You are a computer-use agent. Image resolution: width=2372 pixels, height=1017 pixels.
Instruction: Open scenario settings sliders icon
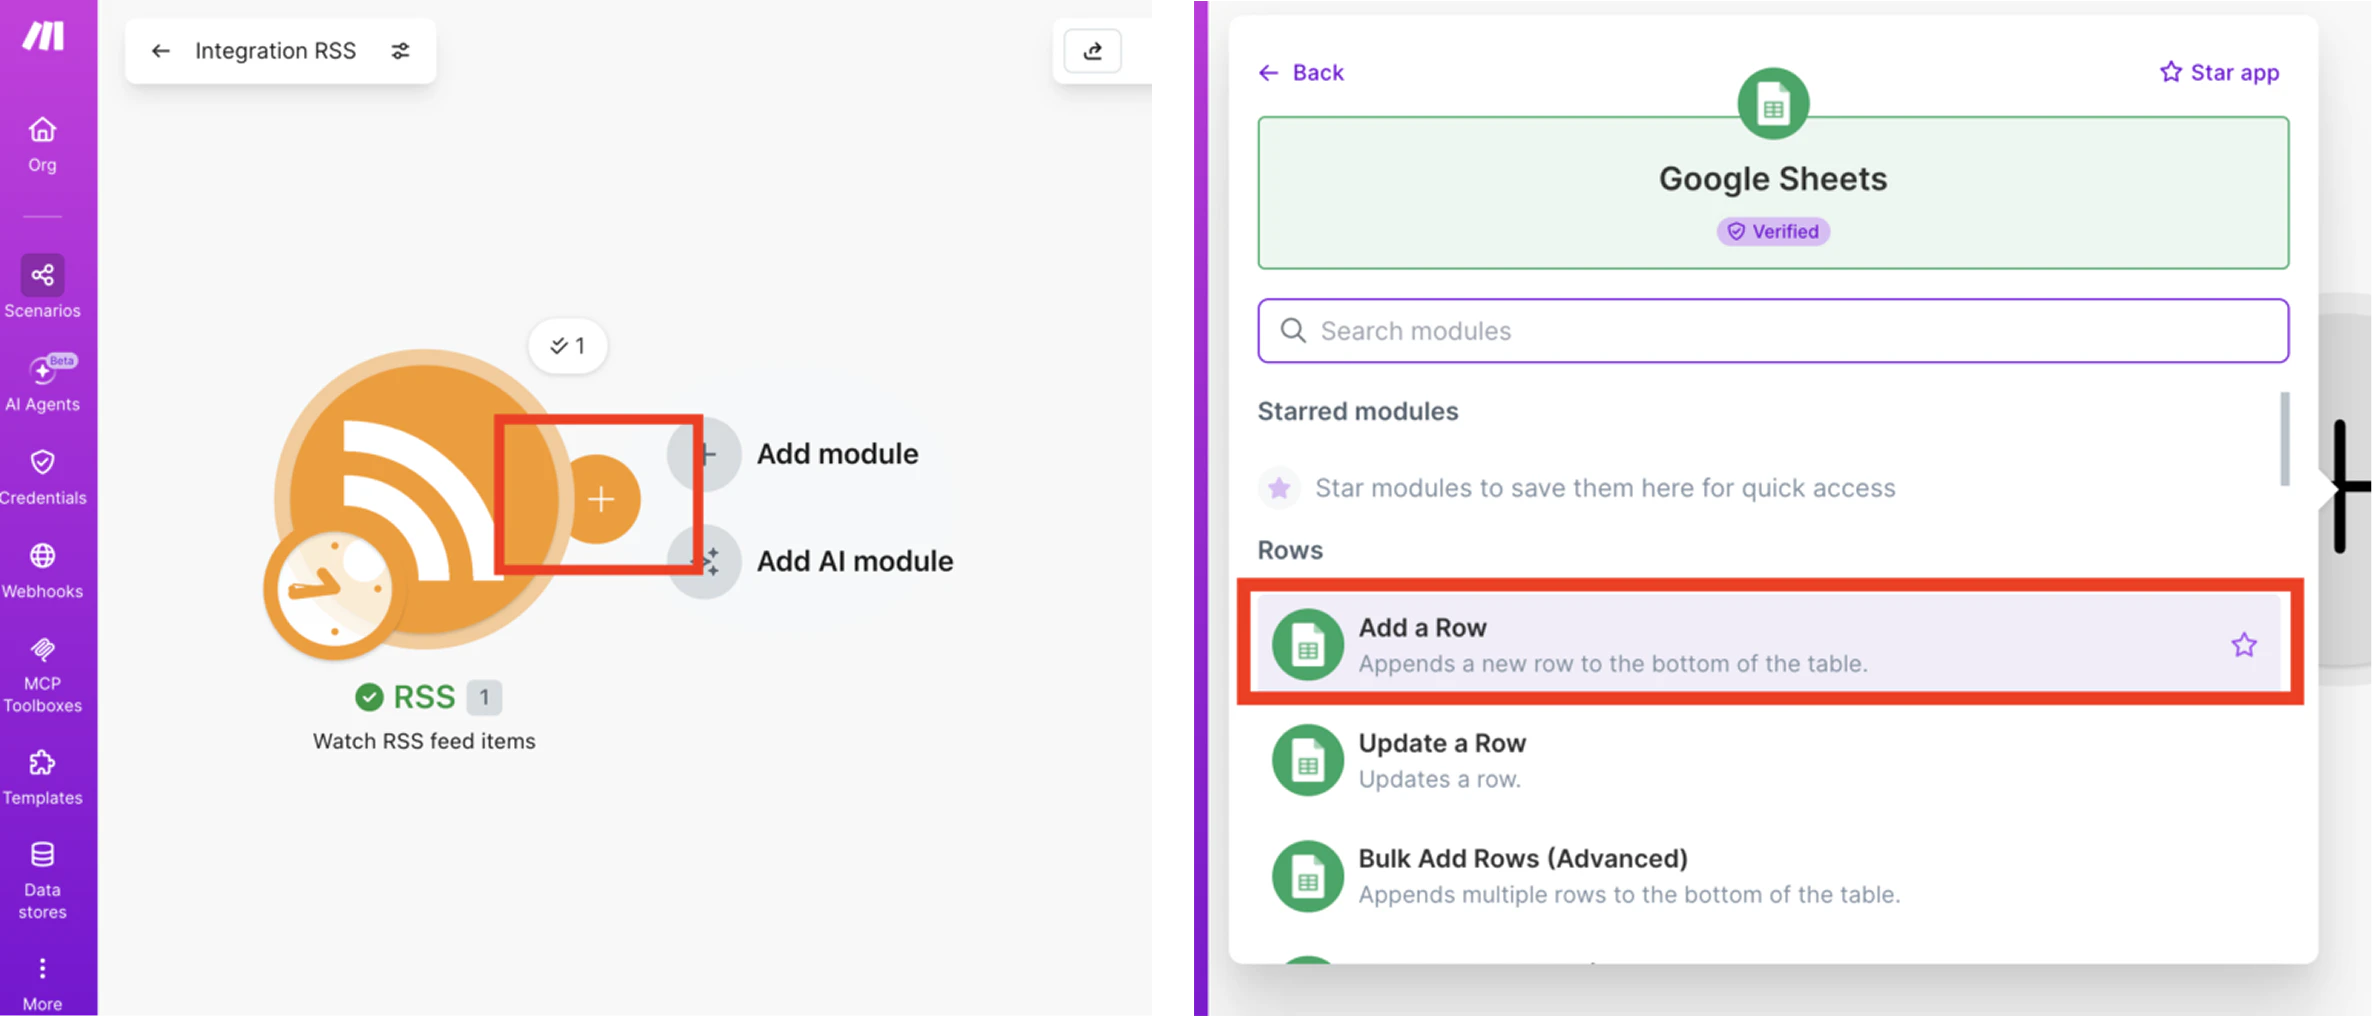point(400,51)
